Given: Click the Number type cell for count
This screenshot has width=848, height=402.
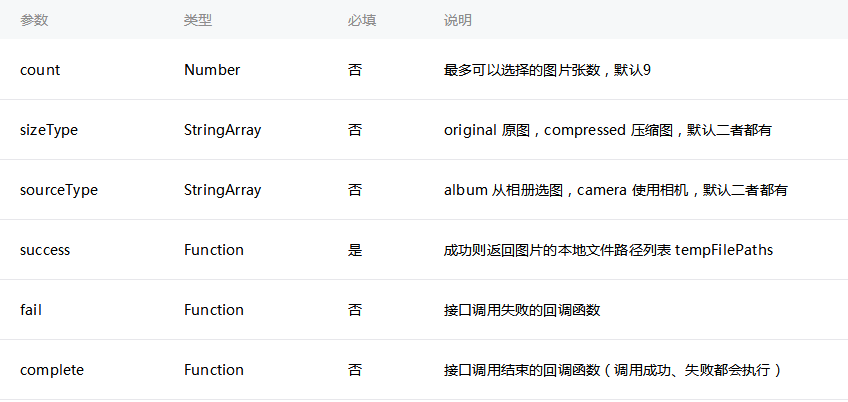Looking at the screenshot, I should [x=212, y=70].
